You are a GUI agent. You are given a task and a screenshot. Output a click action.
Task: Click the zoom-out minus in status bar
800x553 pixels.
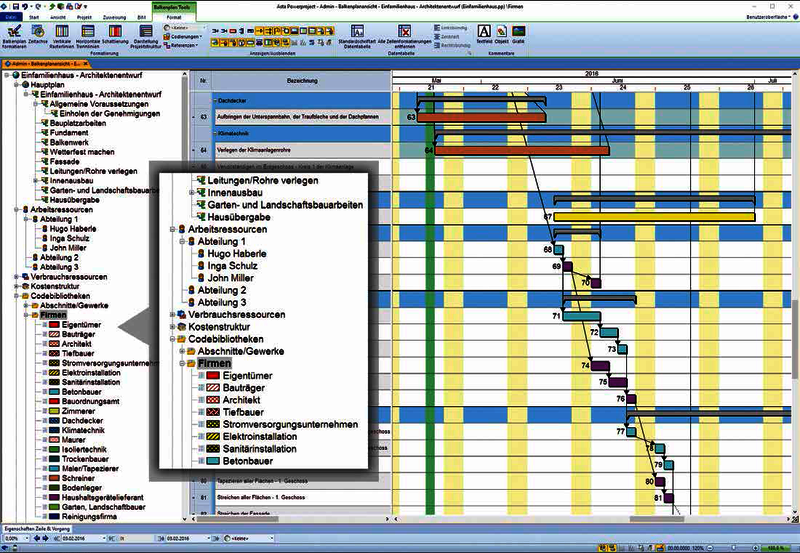tap(709, 548)
